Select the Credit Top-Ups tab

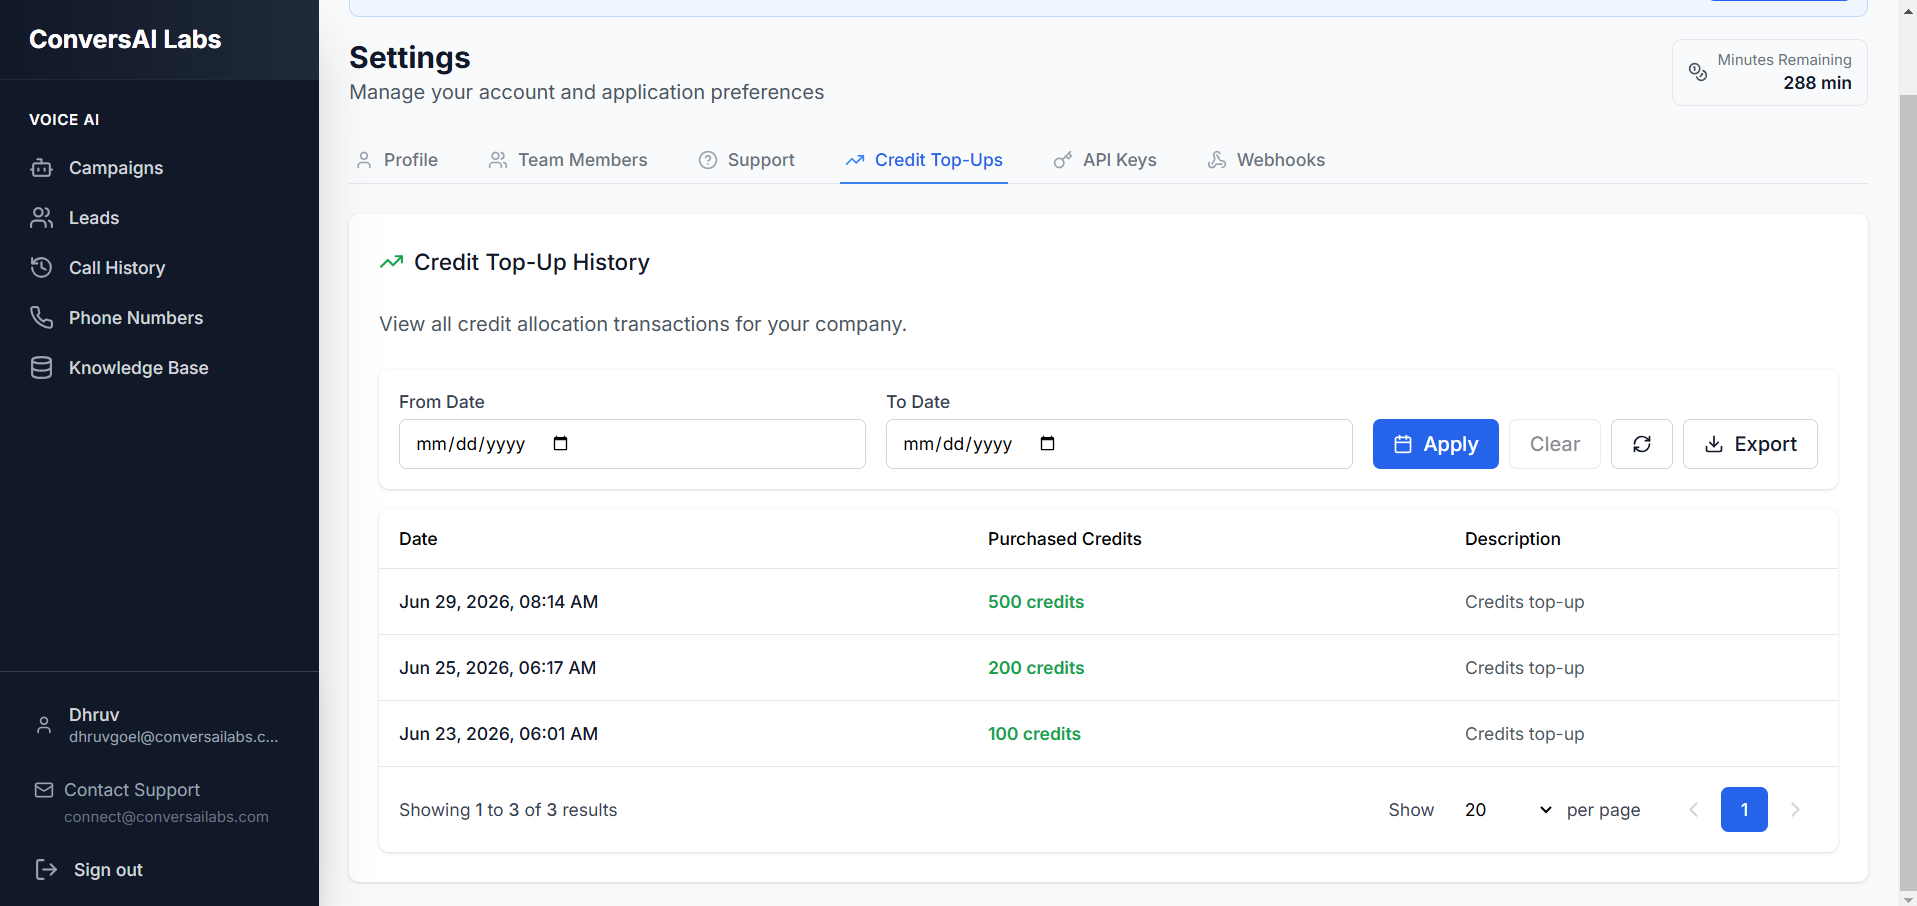(x=924, y=160)
